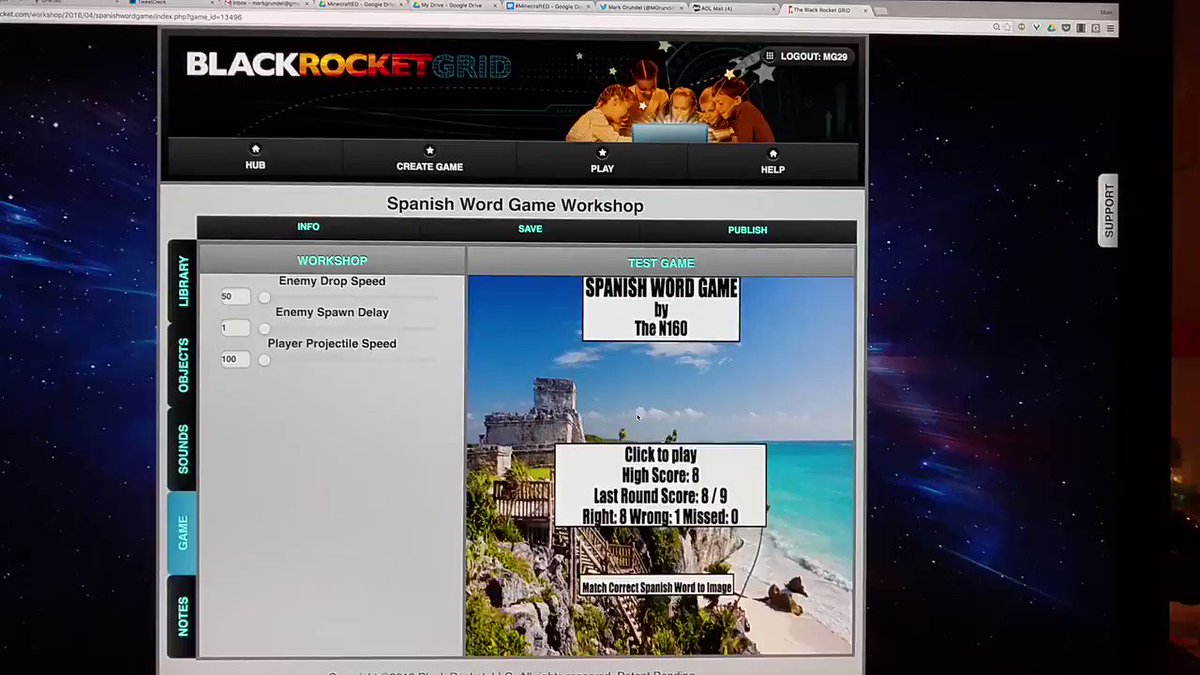Click the Enemy Drop Speed value field
The image size is (1200, 675).
[x=236, y=297]
